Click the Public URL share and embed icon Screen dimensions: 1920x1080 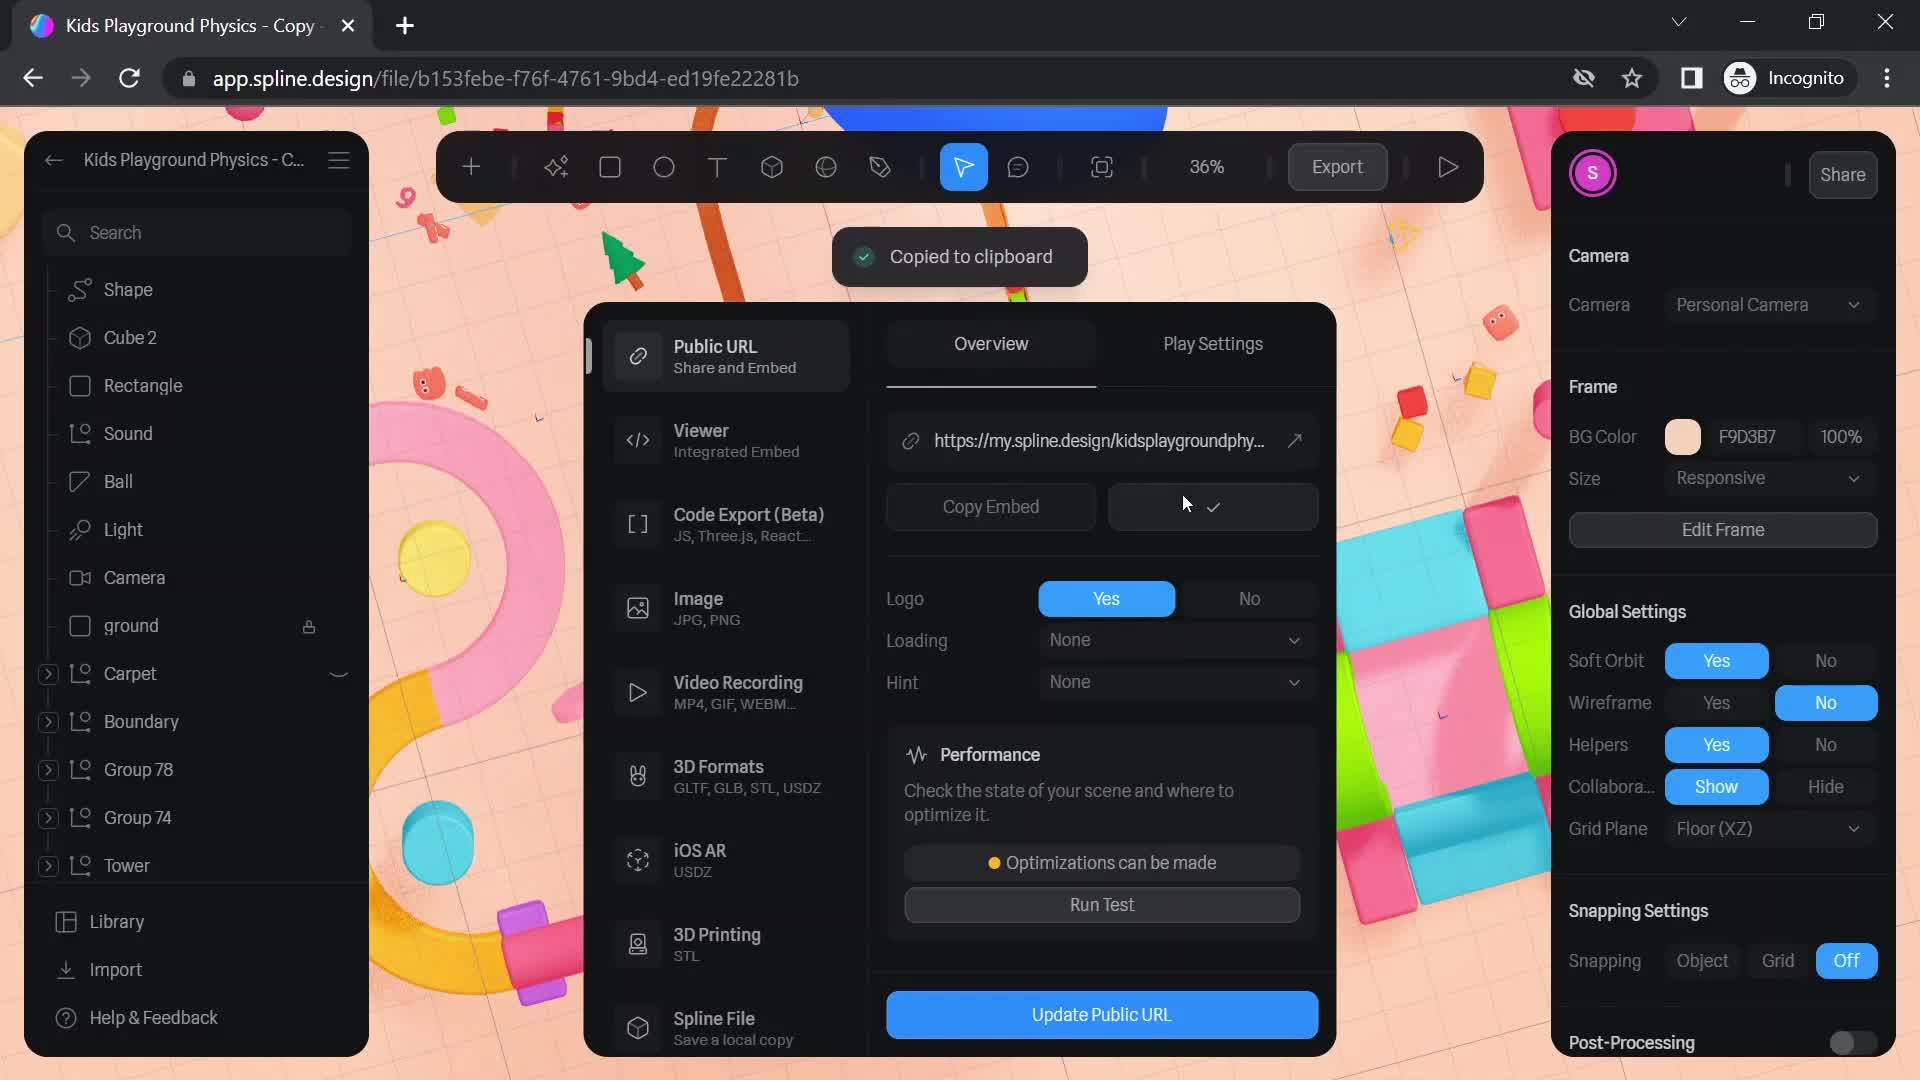pos(637,356)
